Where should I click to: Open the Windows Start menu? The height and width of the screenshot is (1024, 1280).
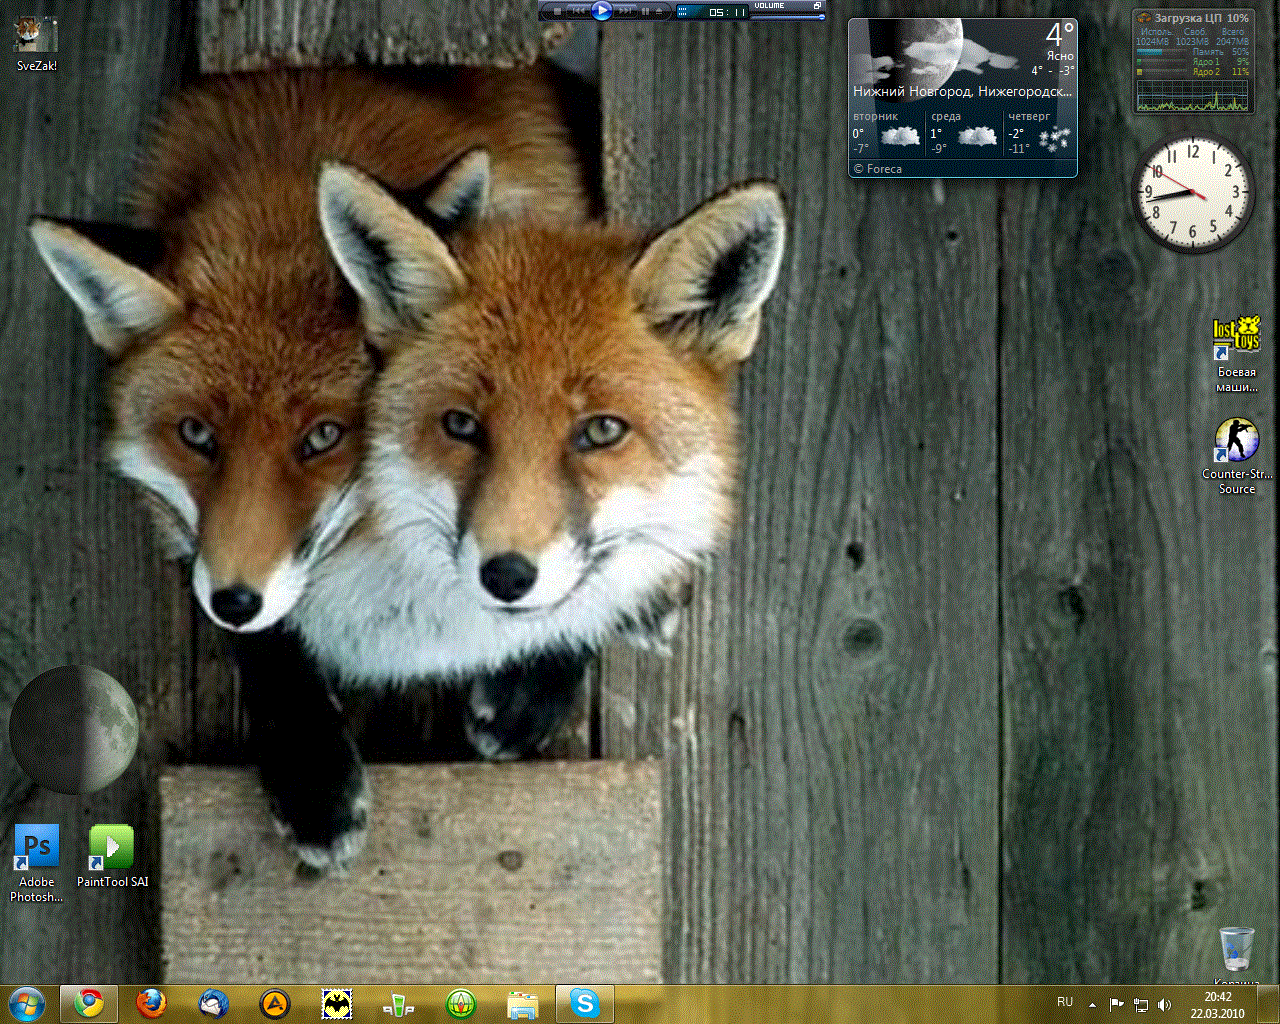26,1003
